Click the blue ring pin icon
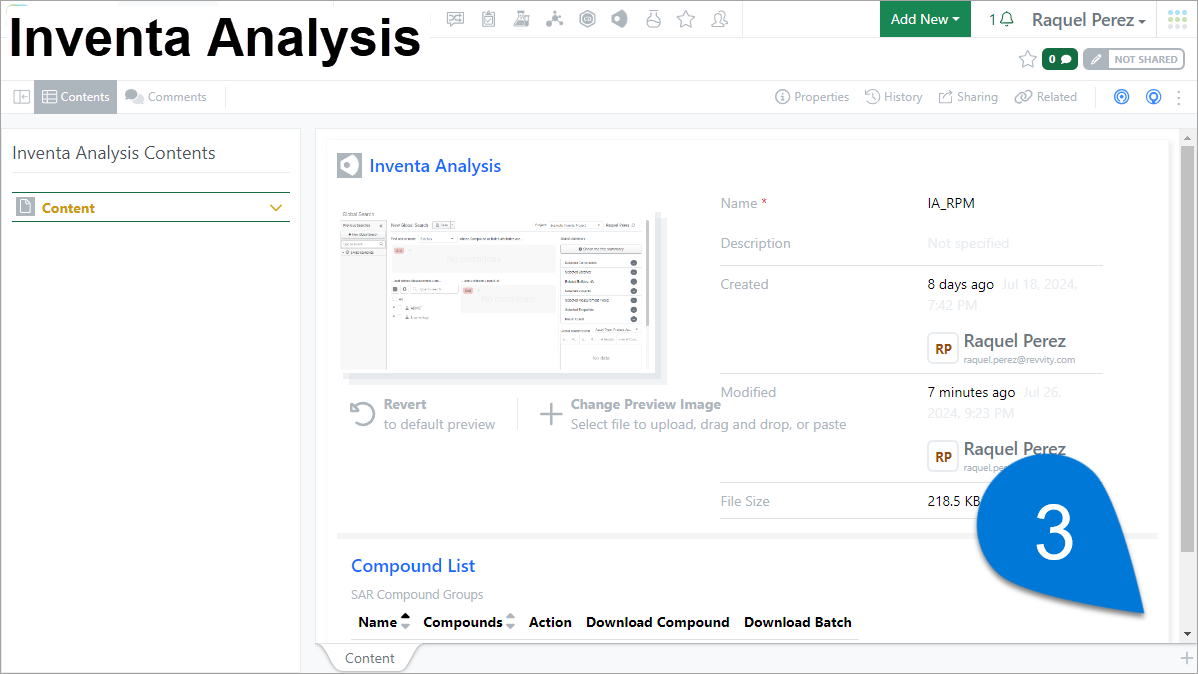The image size is (1198, 674). [1154, 97]
